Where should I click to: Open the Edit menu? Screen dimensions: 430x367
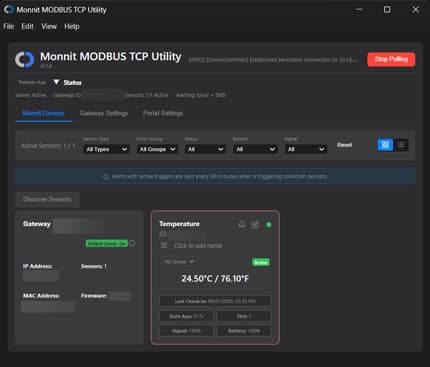point(27,26)
